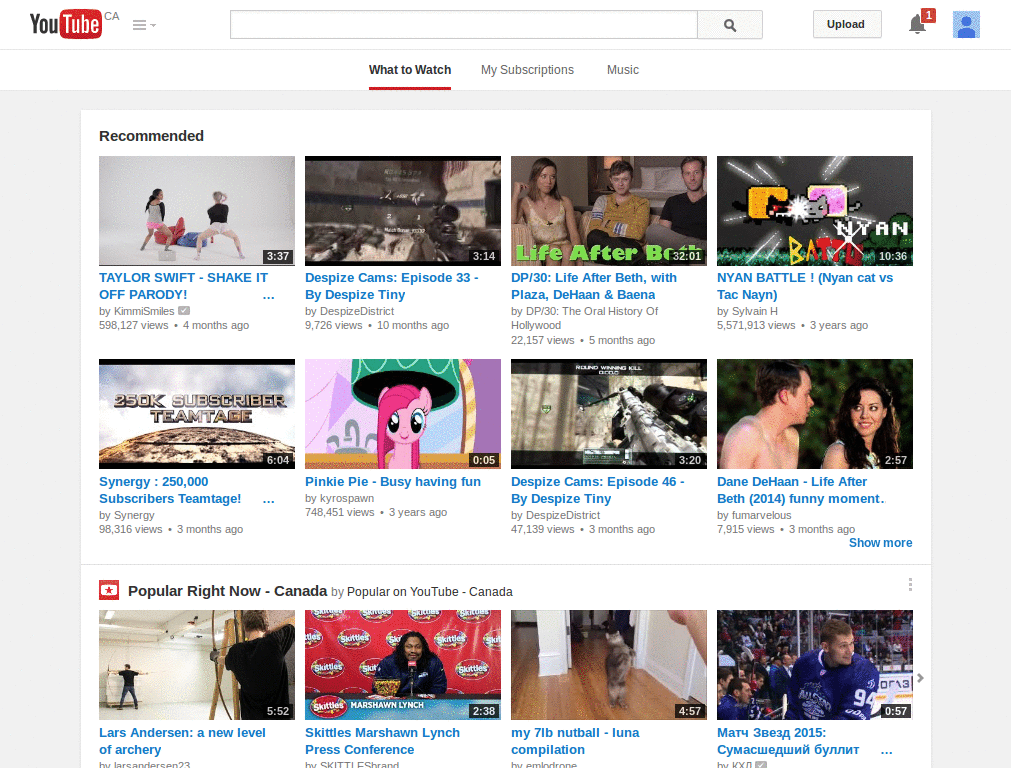Click the Popular Right Now red star icon
The image size is (1024, 768).
pyautogui.click(x=109, y=590)
